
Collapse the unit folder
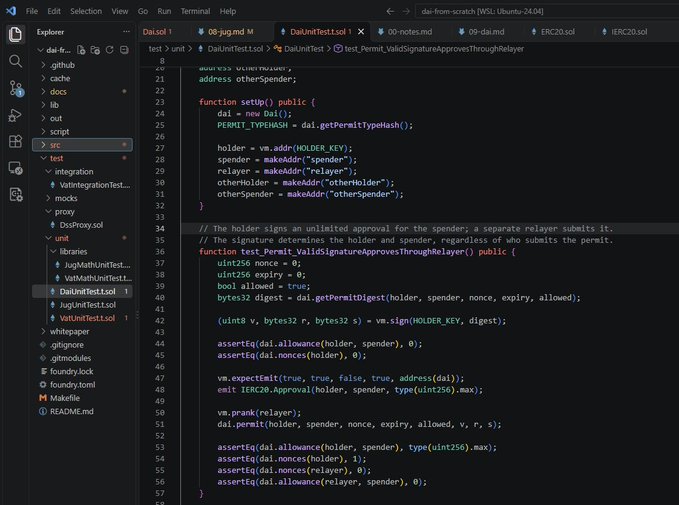[82, 238]
